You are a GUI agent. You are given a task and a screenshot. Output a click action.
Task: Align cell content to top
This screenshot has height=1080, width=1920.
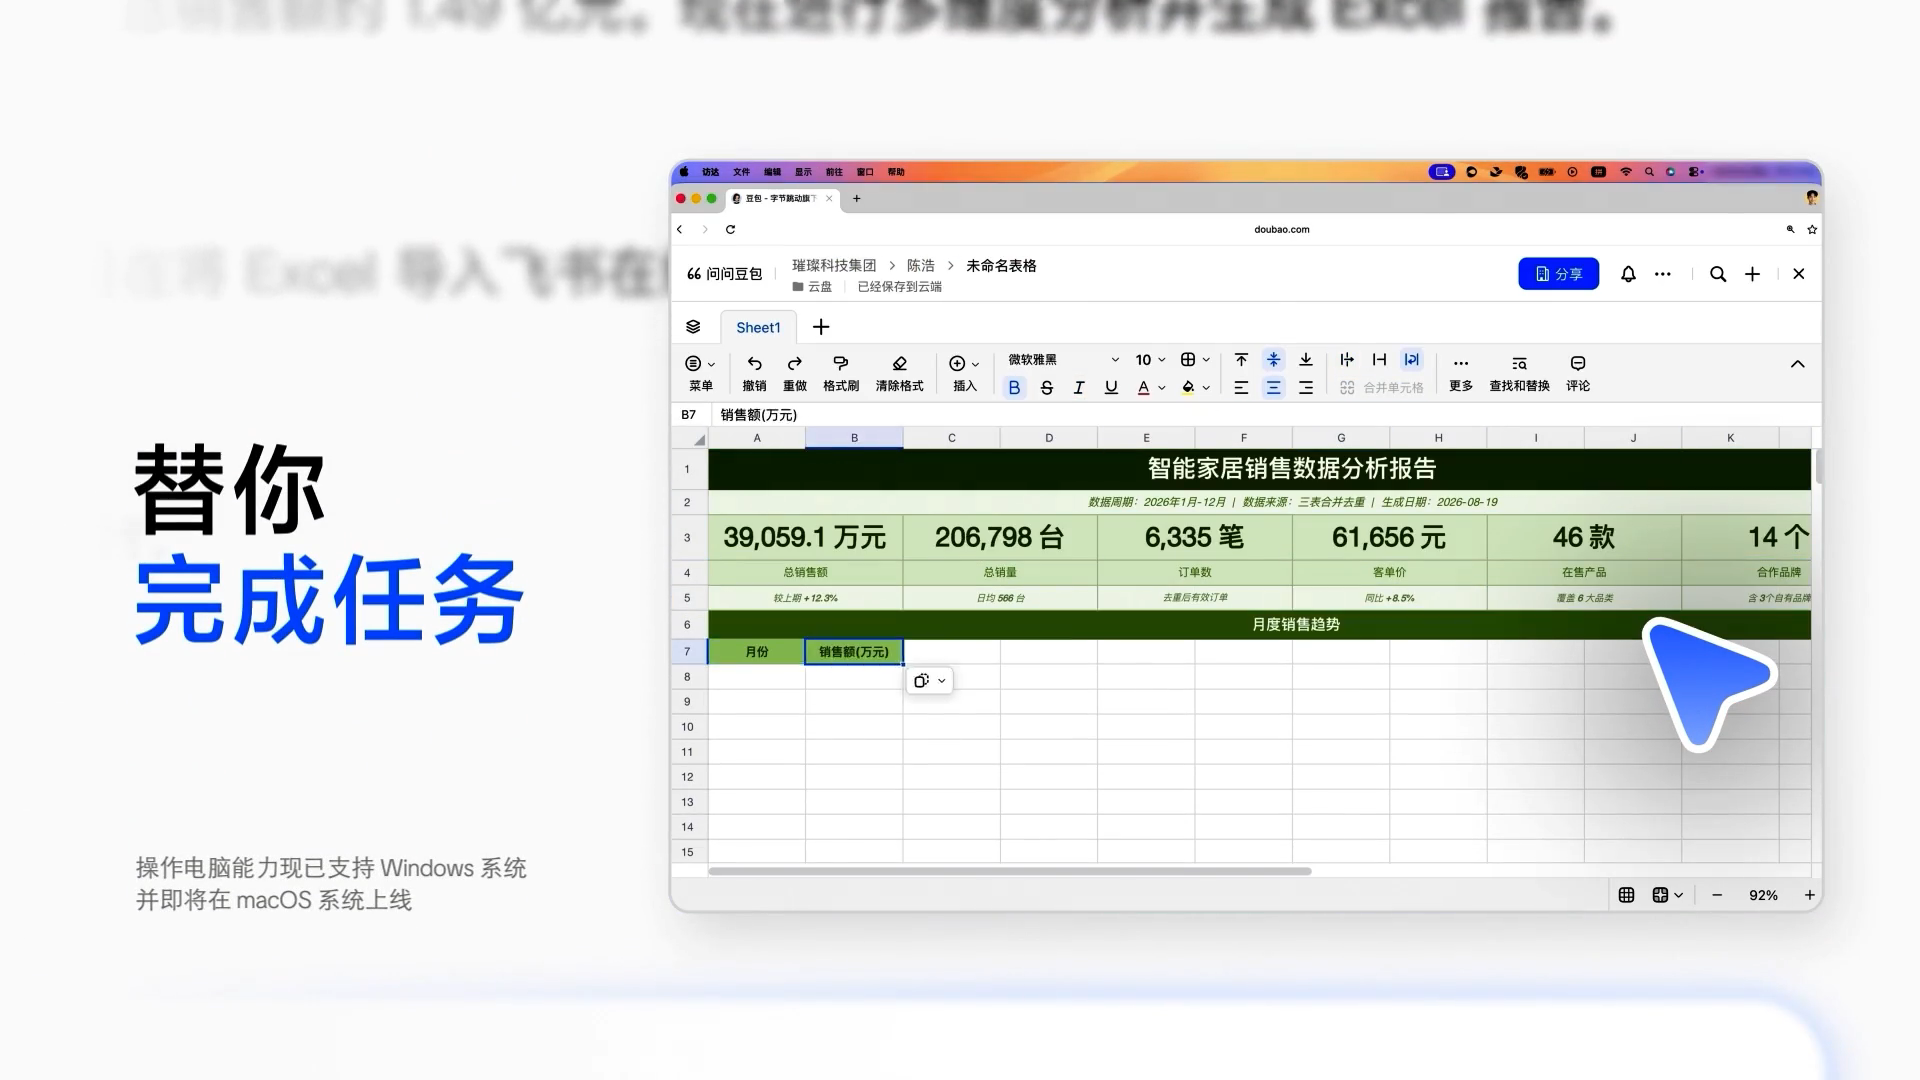click(1241, 360)
